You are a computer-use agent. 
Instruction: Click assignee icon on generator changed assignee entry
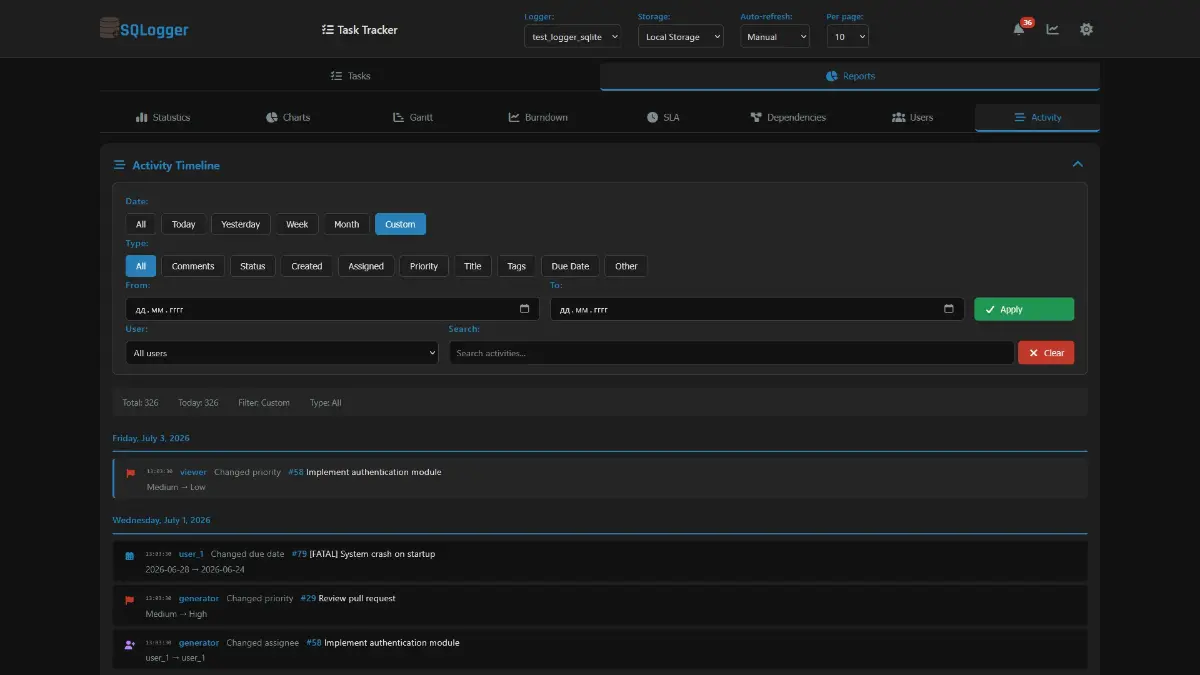(129, 644)
